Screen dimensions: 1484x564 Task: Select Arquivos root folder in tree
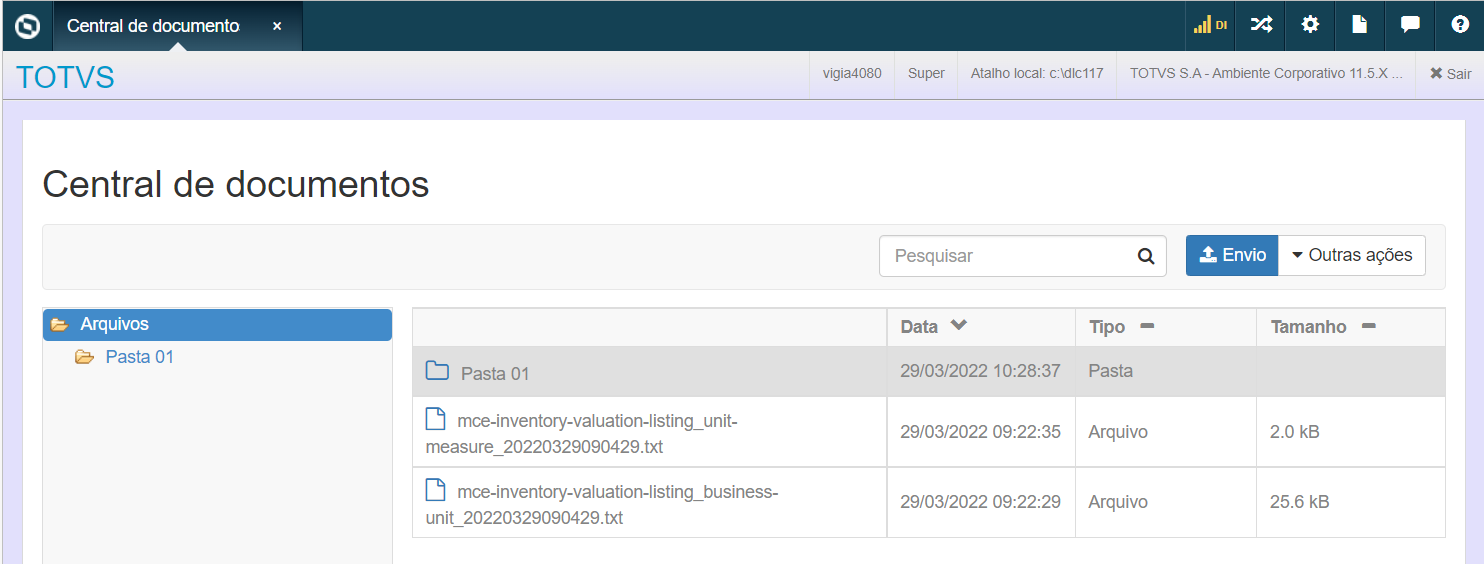(x=115, y=324)
